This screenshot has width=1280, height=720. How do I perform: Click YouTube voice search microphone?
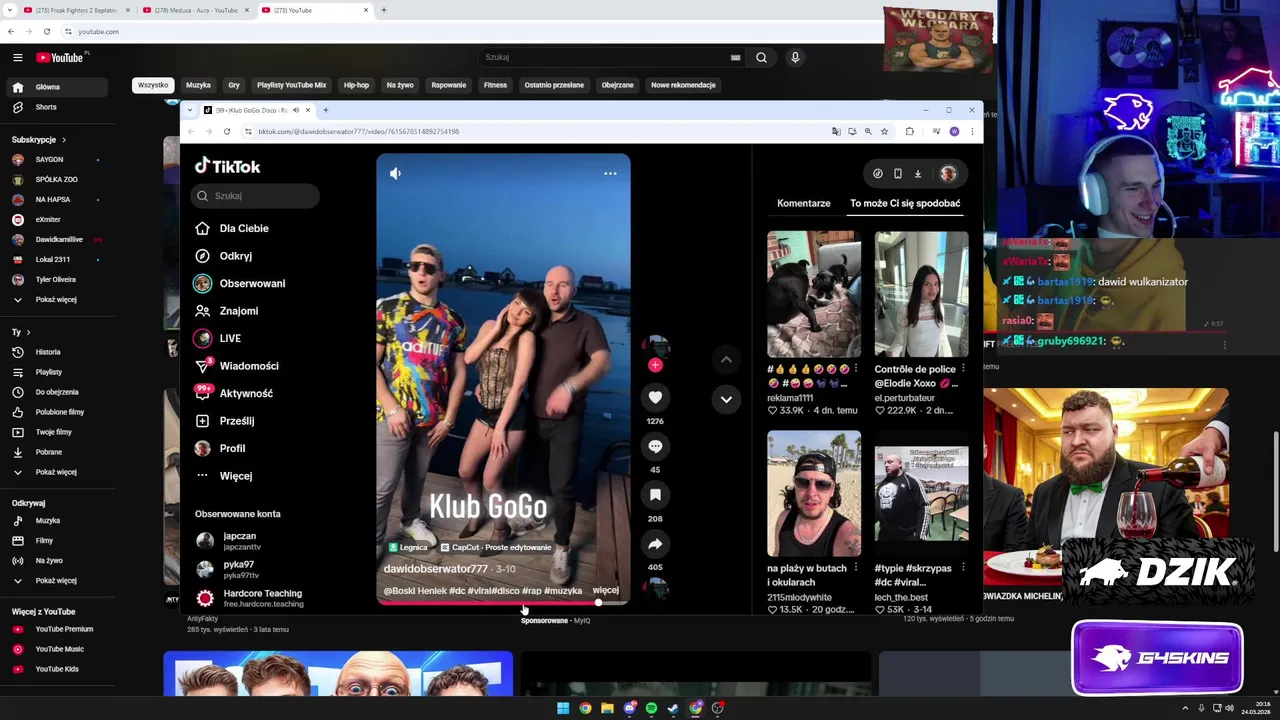coord(795,58)
